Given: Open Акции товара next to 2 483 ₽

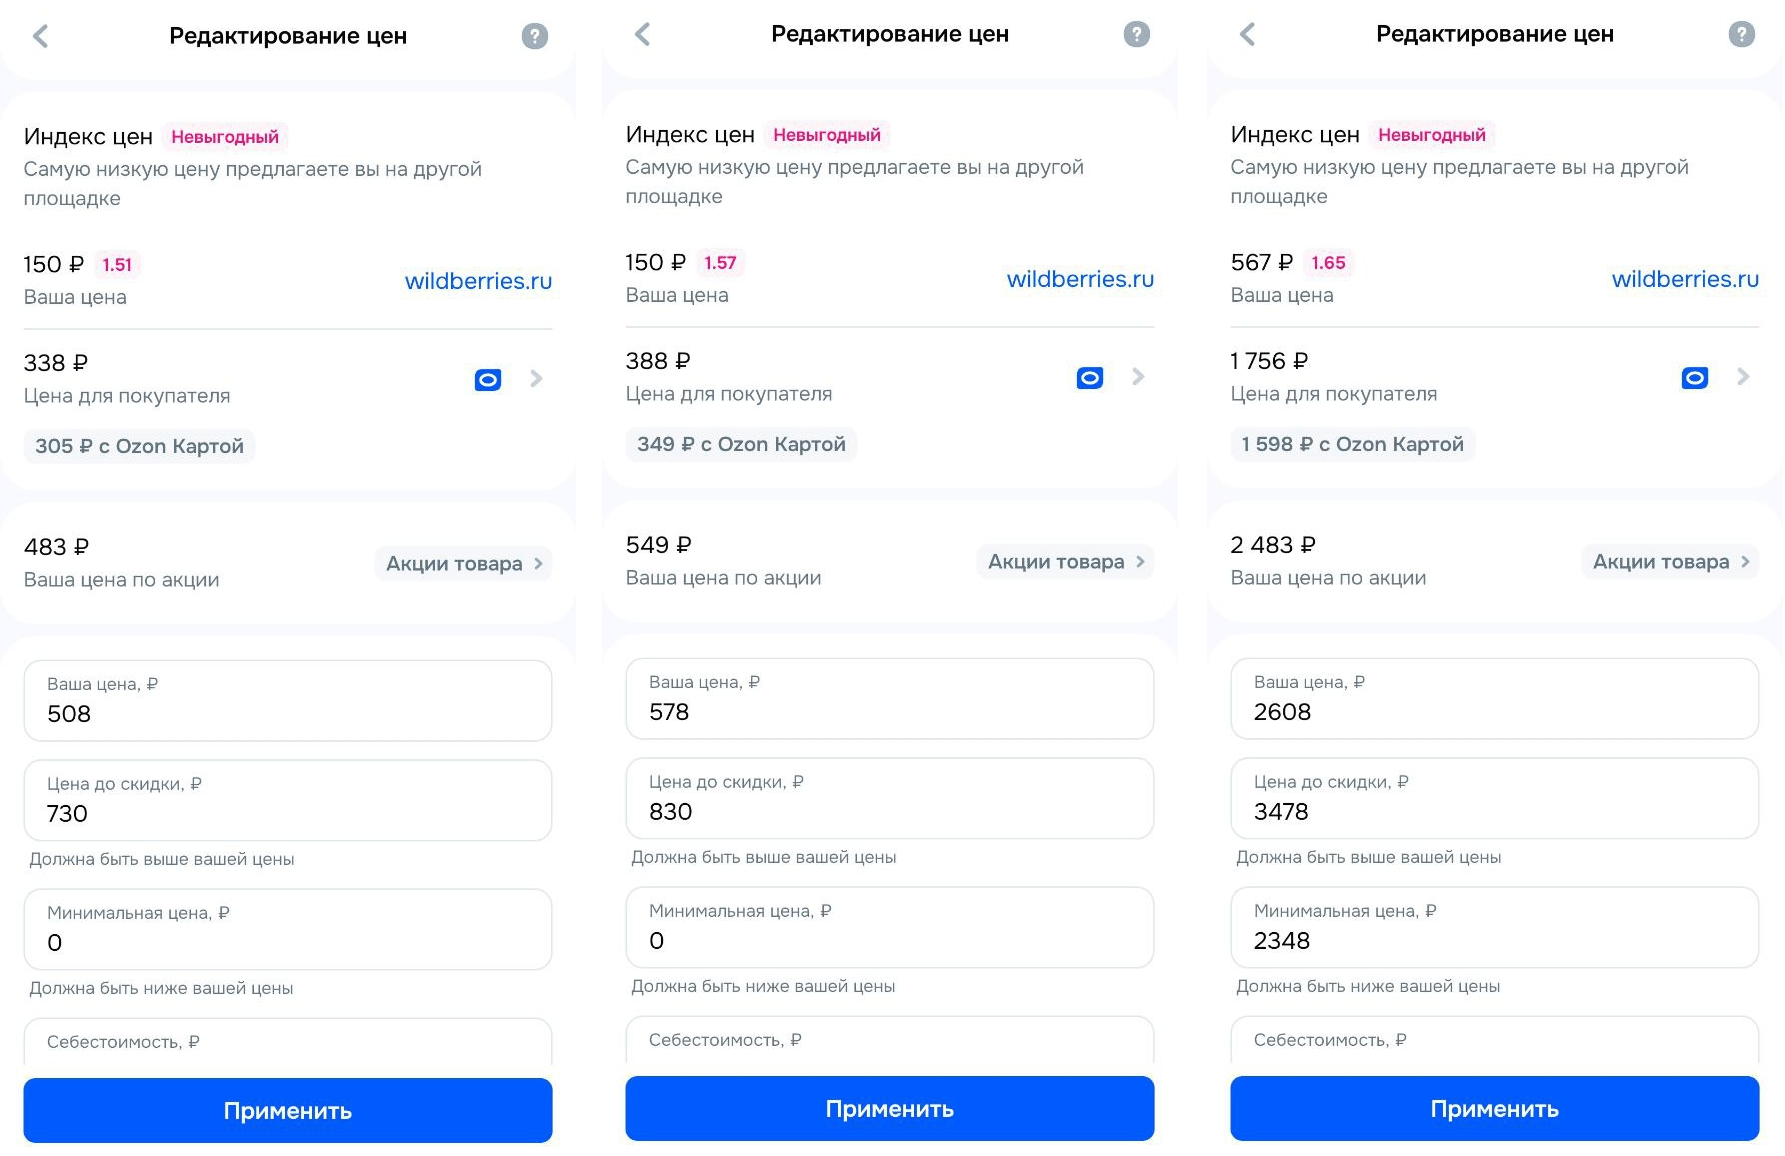Looking at the screenshot, I should point(1670,562).
